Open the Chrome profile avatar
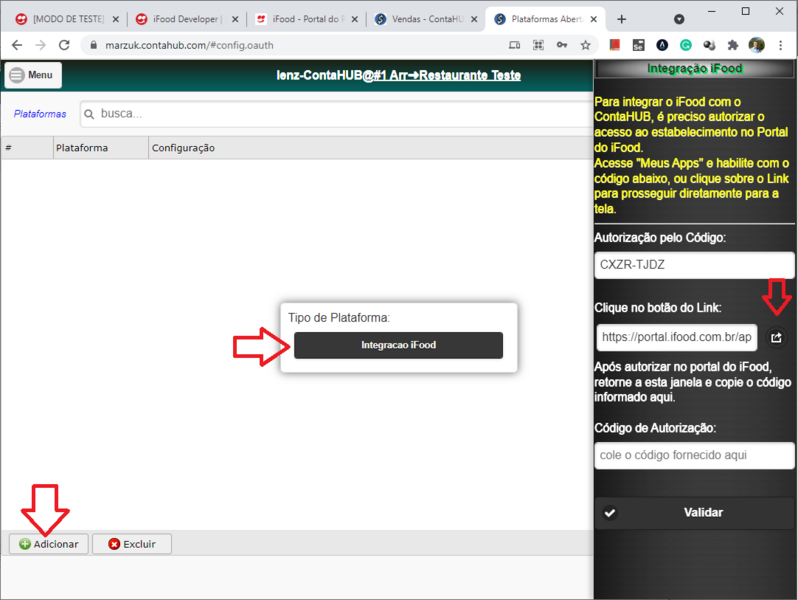798x600 pixels. coord(757,45)
